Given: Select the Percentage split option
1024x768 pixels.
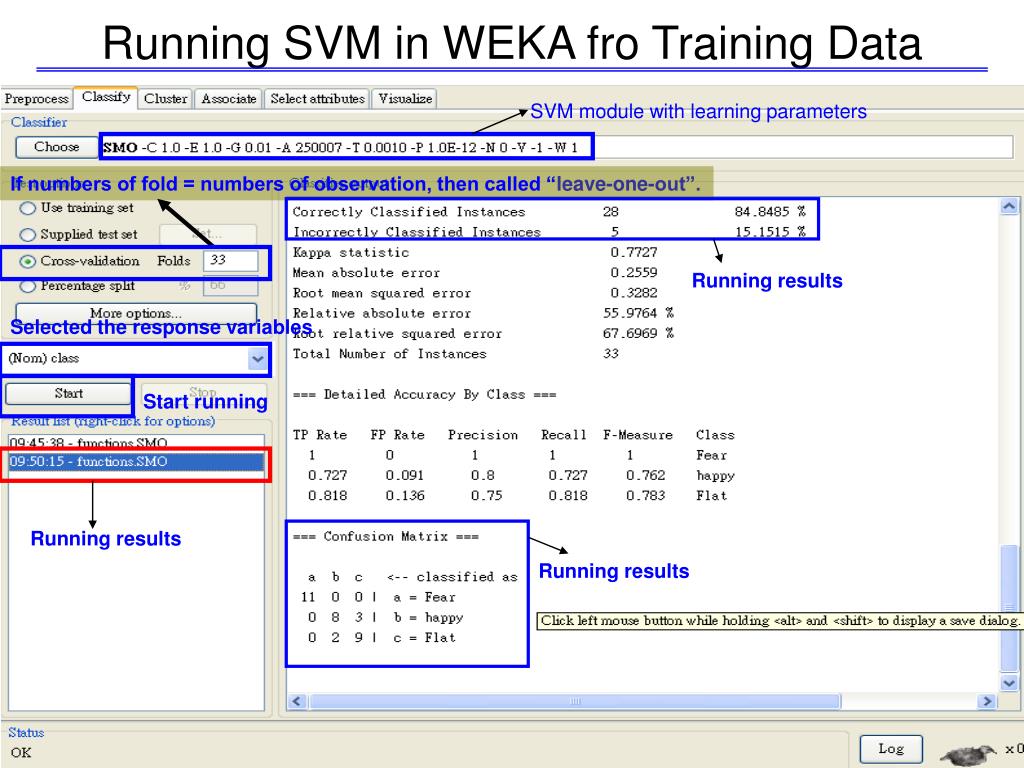Looking at the screenshot, I should 77,285.
